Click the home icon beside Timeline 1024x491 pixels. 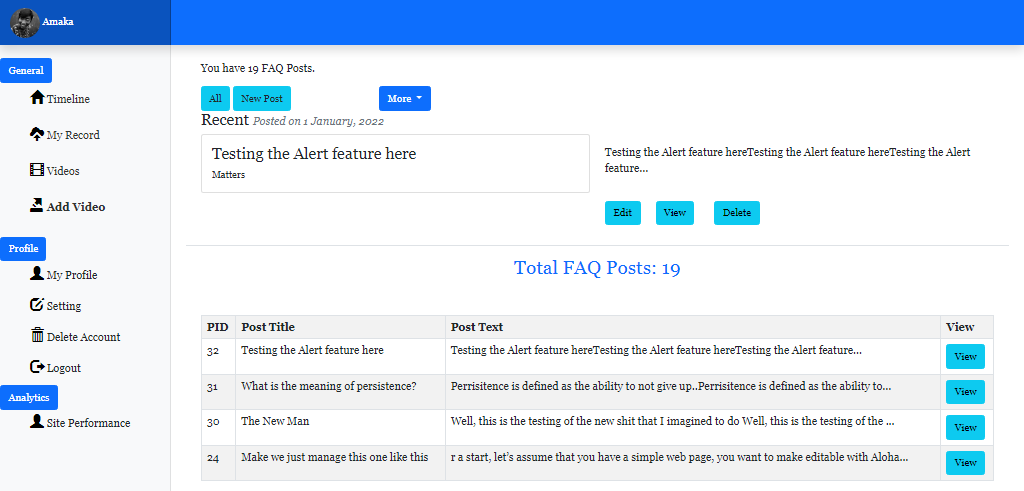click(37, 98)
